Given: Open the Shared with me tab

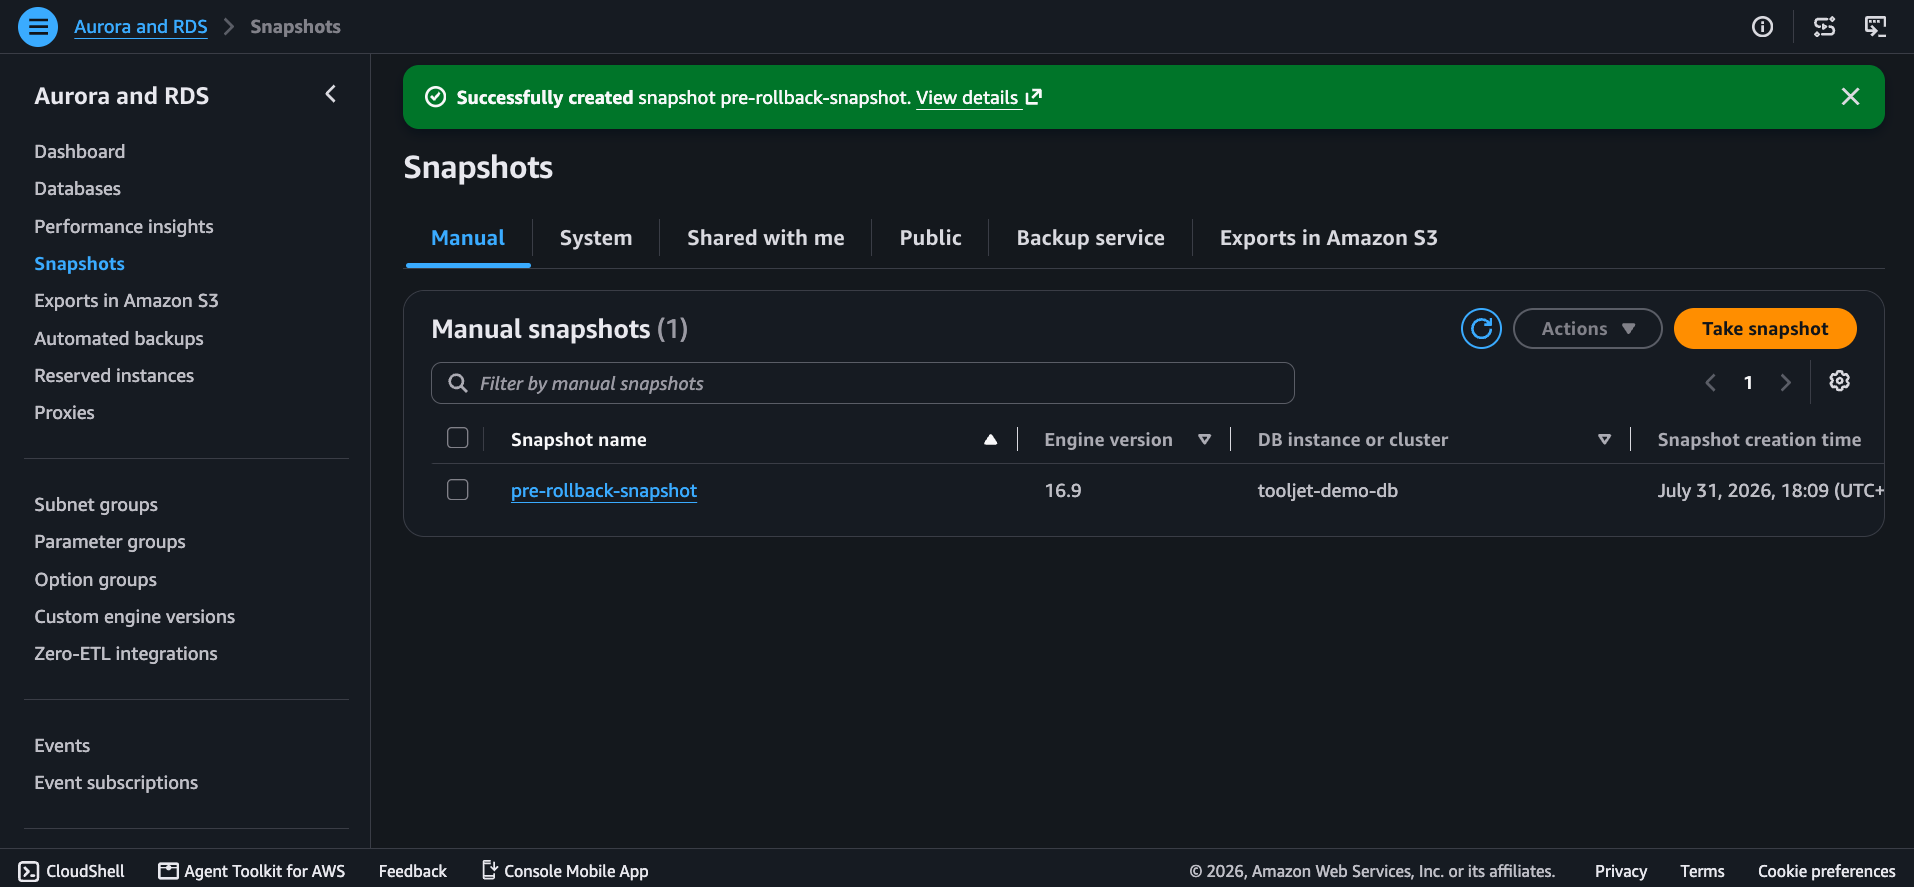Looking at the screenshot, I should tap(765, 238).
